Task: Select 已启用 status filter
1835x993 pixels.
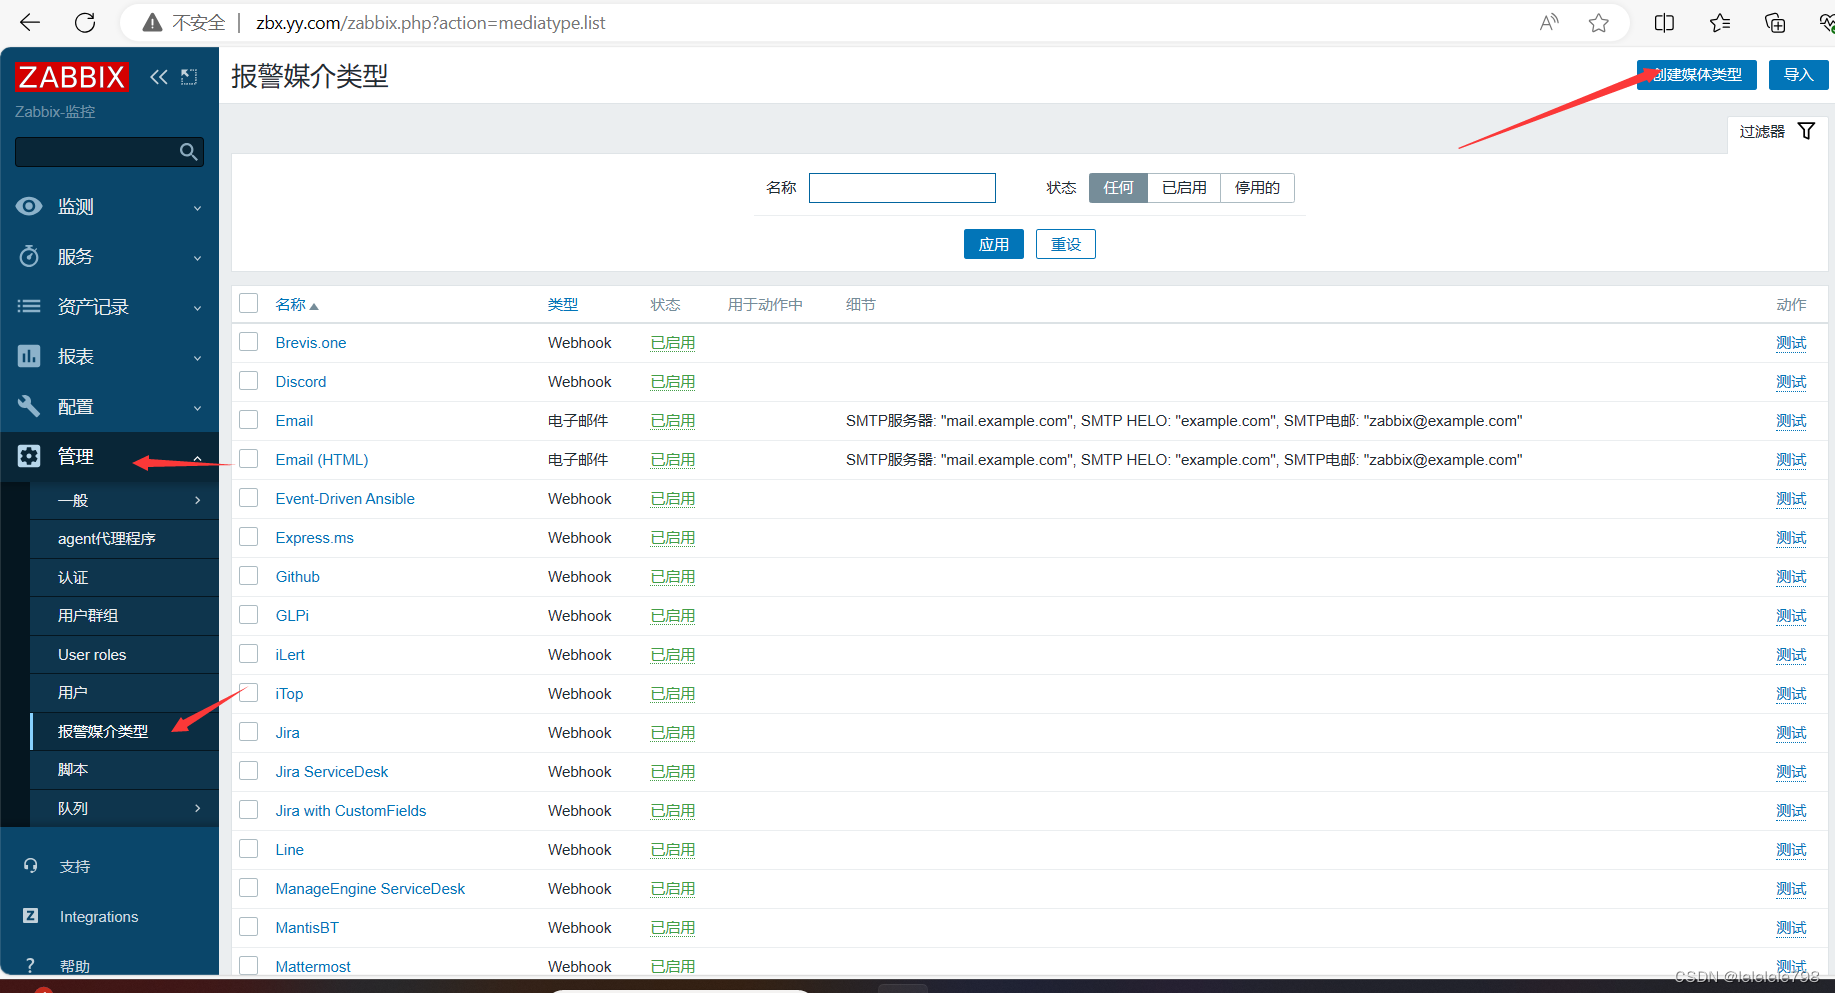Action: (1184, 188)
